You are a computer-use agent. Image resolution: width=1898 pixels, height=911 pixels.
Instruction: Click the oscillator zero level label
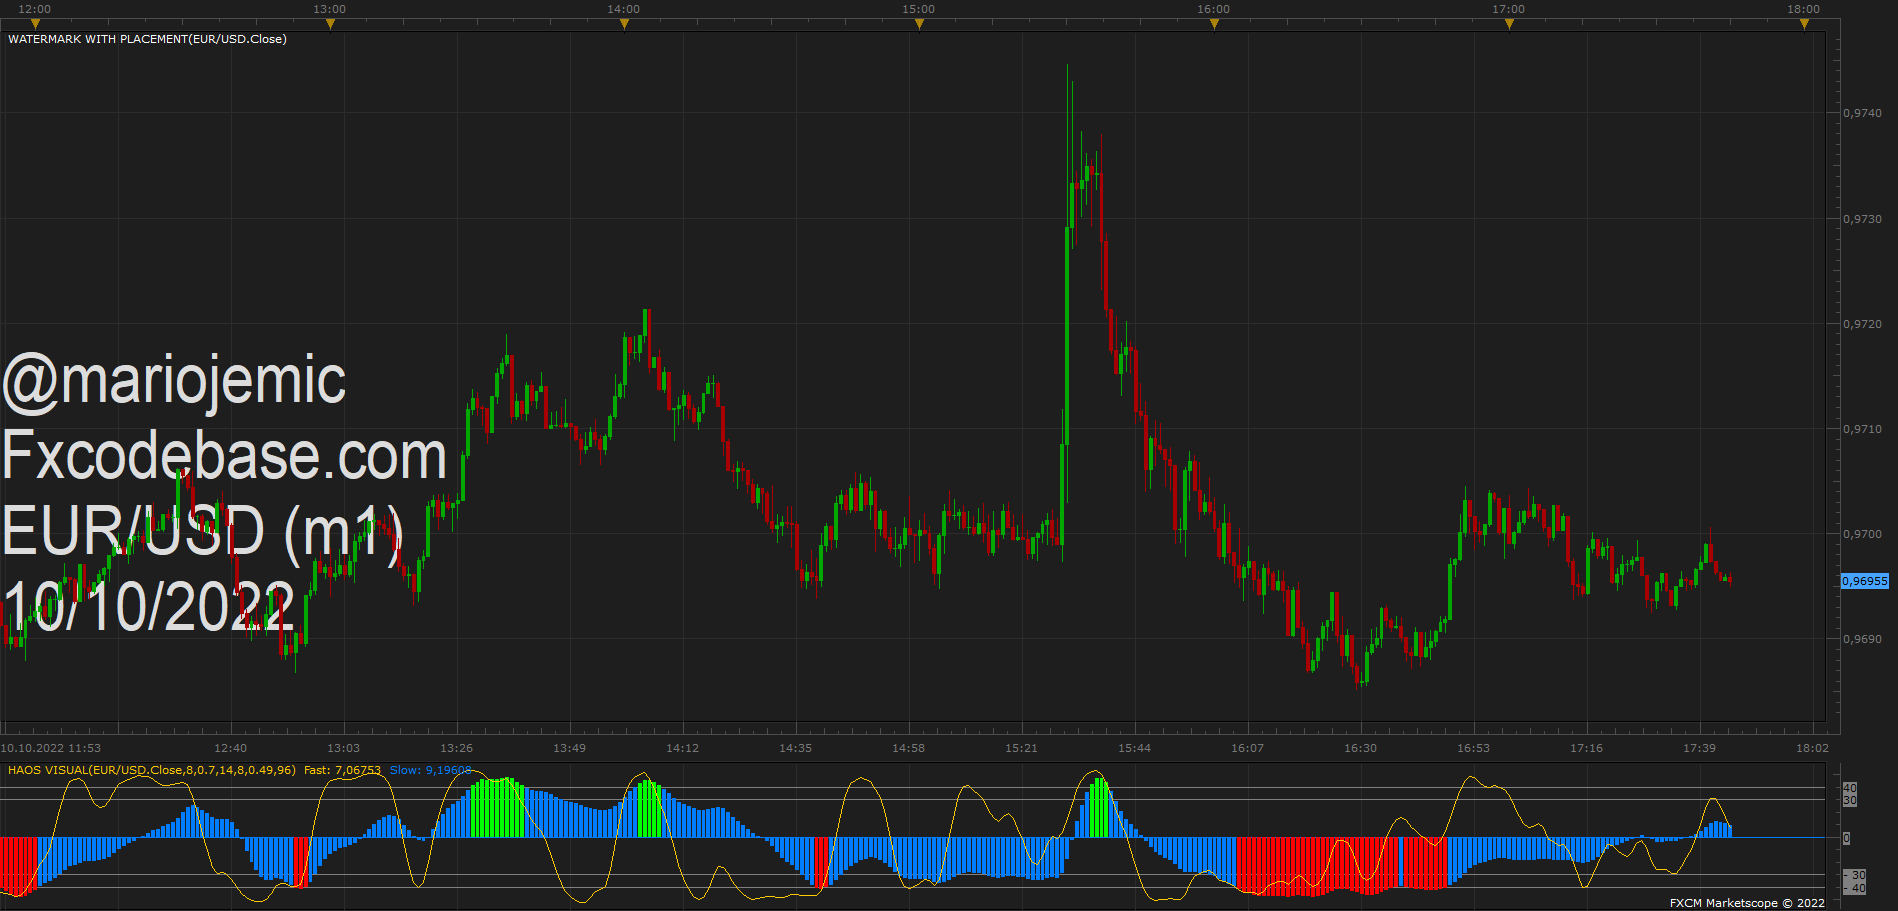[x=1847, y=838]
